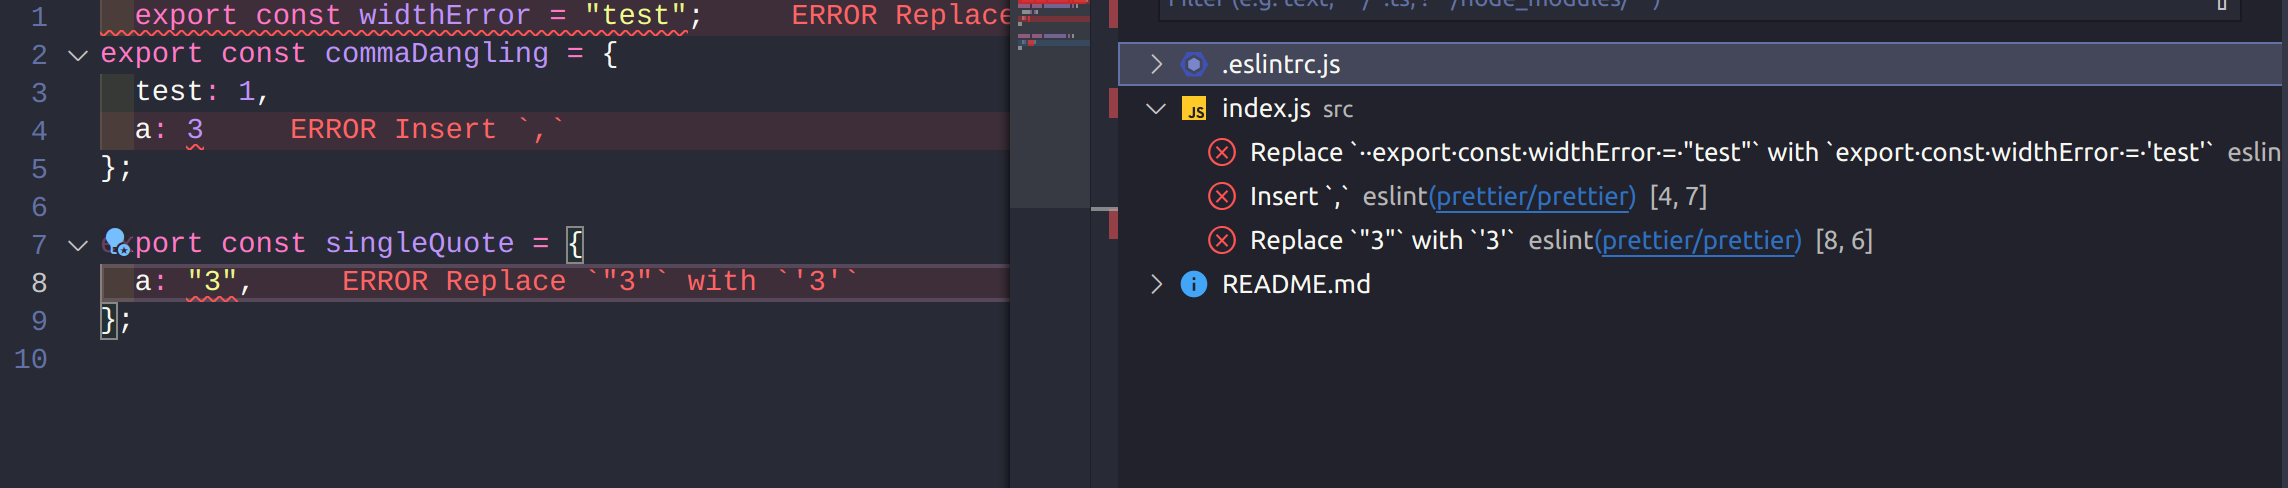
Task: Expand the README.md problems group
Action: coord(1156,284)
